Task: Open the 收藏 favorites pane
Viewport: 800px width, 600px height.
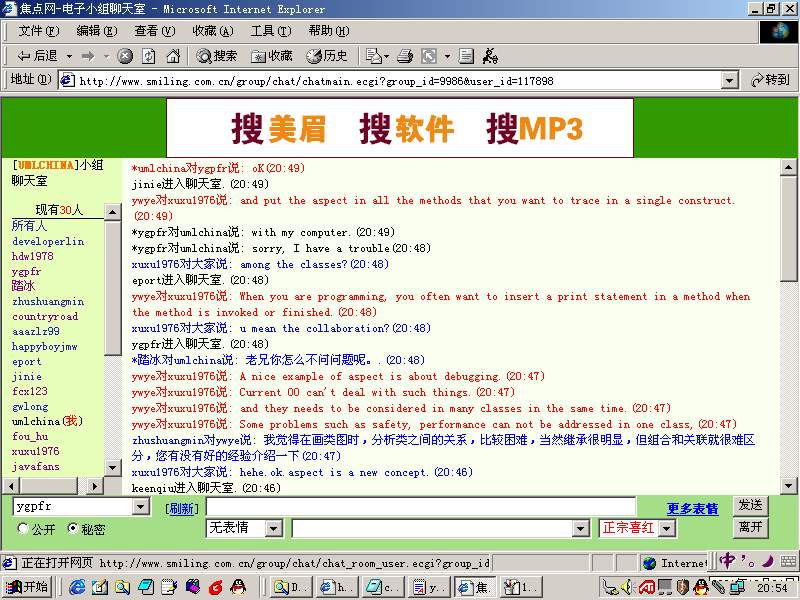Action: click(x=272, y=56)
